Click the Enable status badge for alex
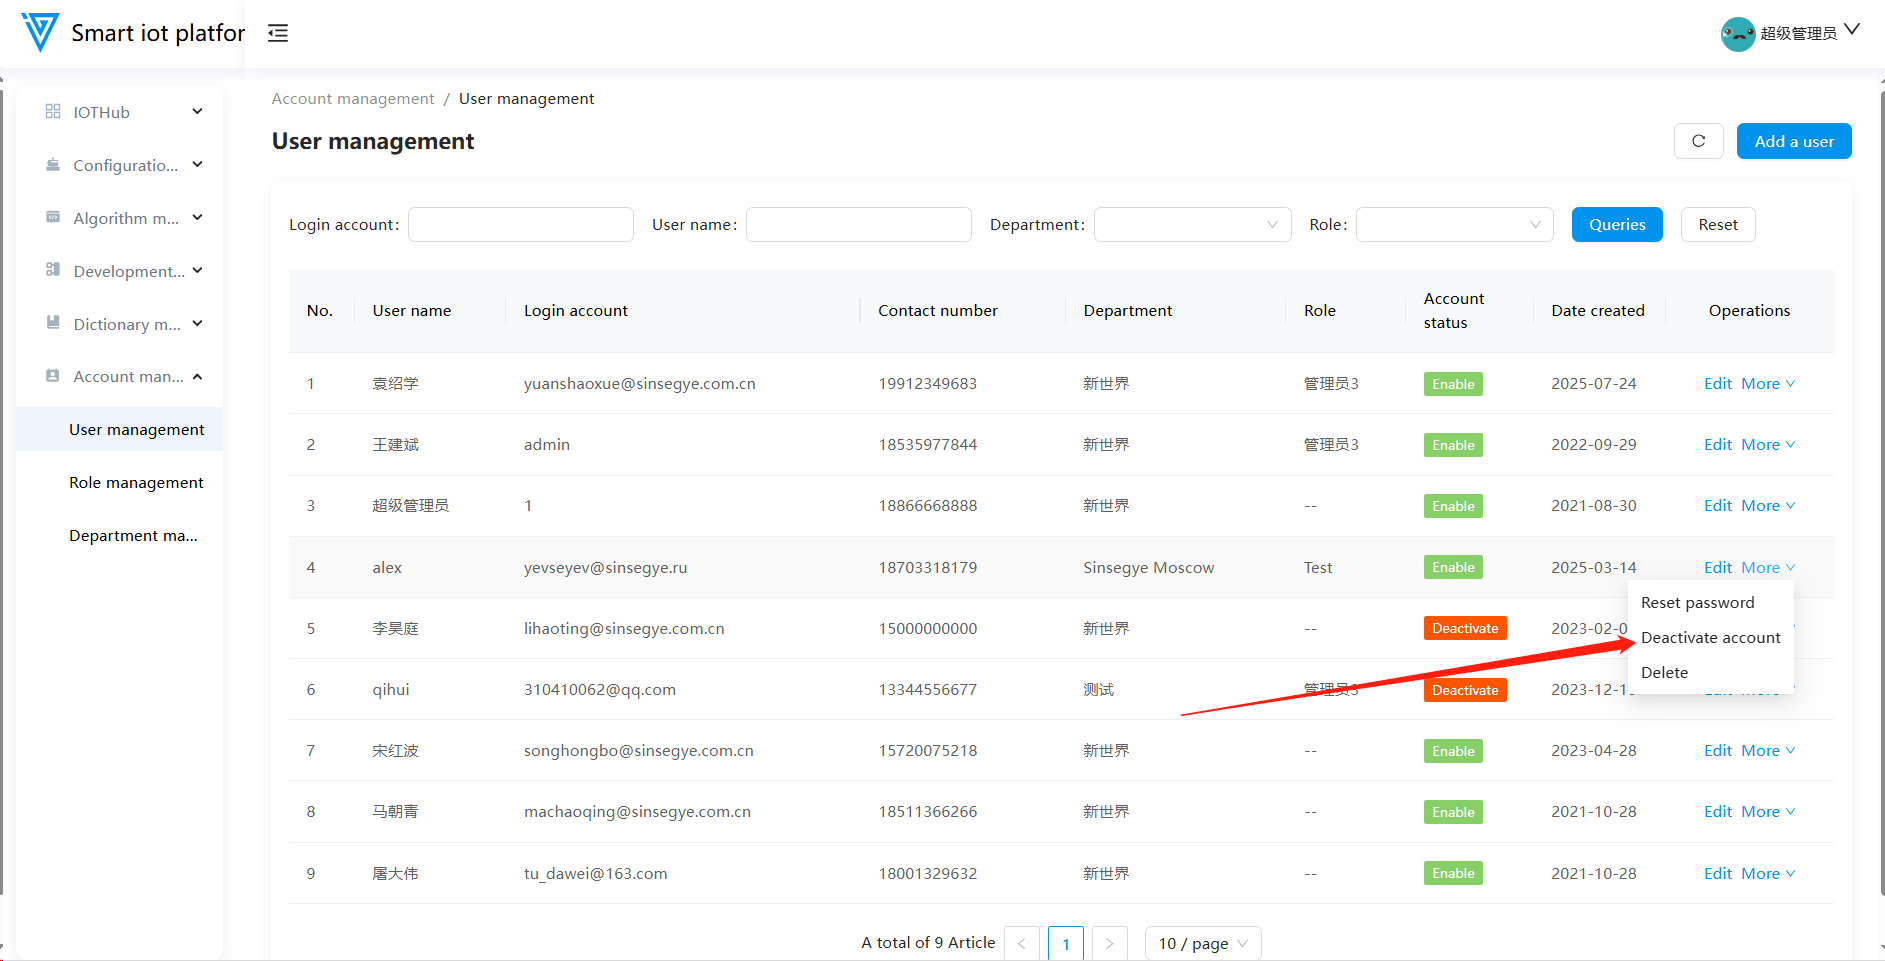1885x961 pixels. pyautogui.click(x=1452, y=567)
